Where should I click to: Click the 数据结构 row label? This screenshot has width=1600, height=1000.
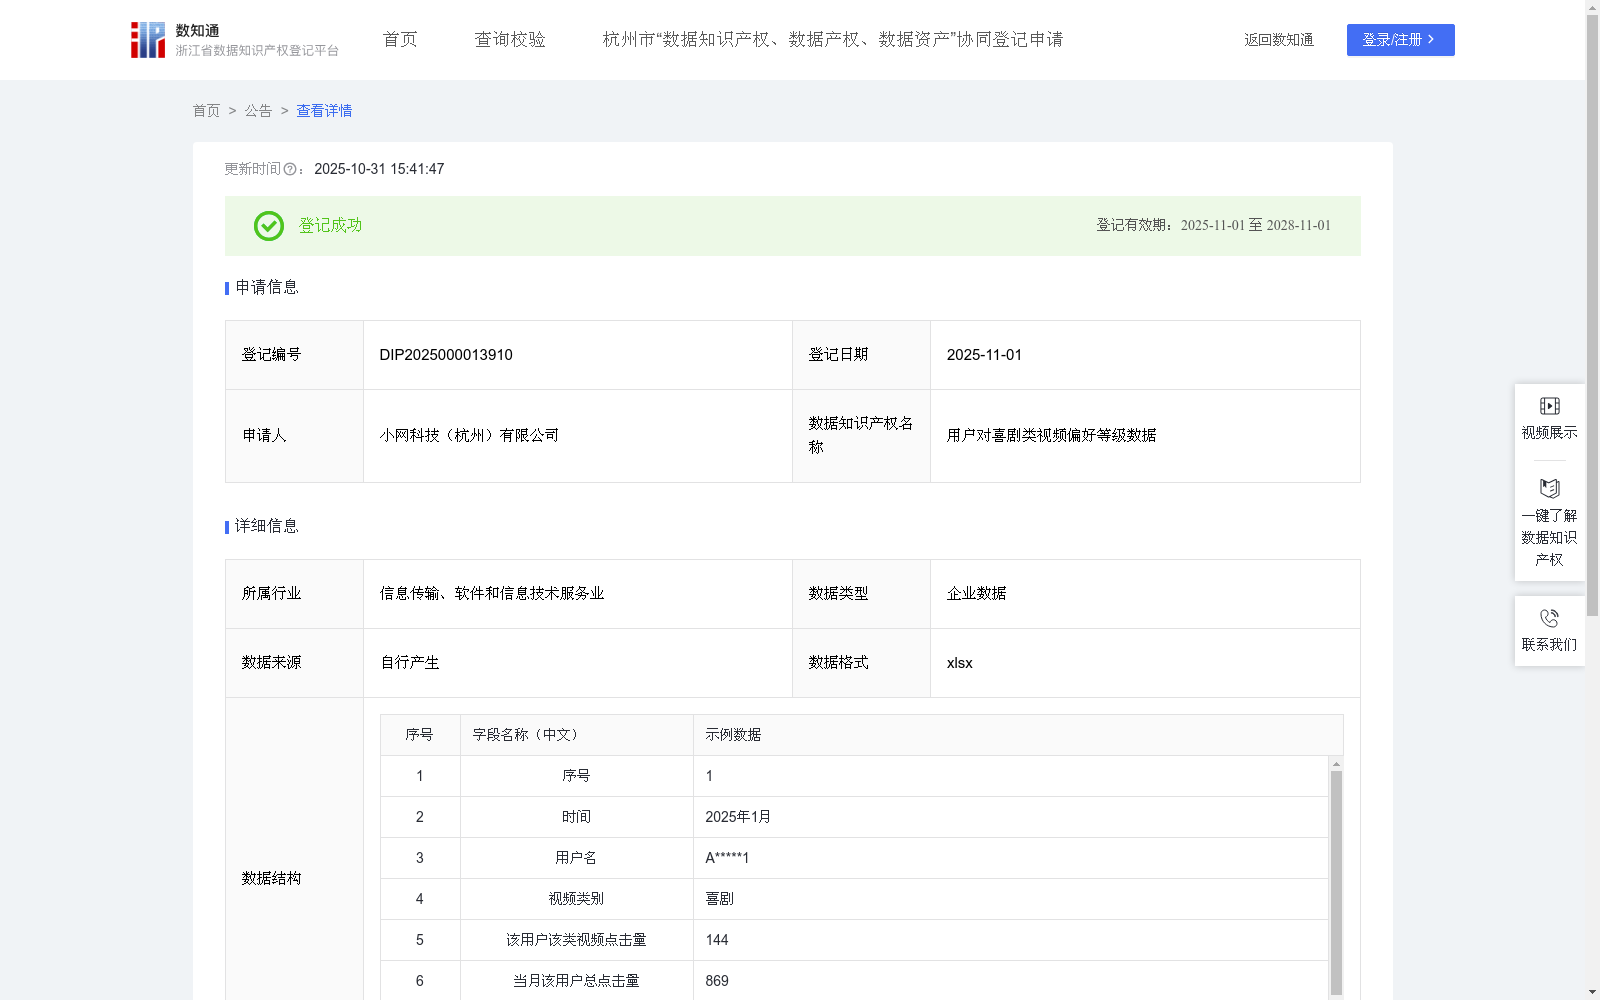271,878
